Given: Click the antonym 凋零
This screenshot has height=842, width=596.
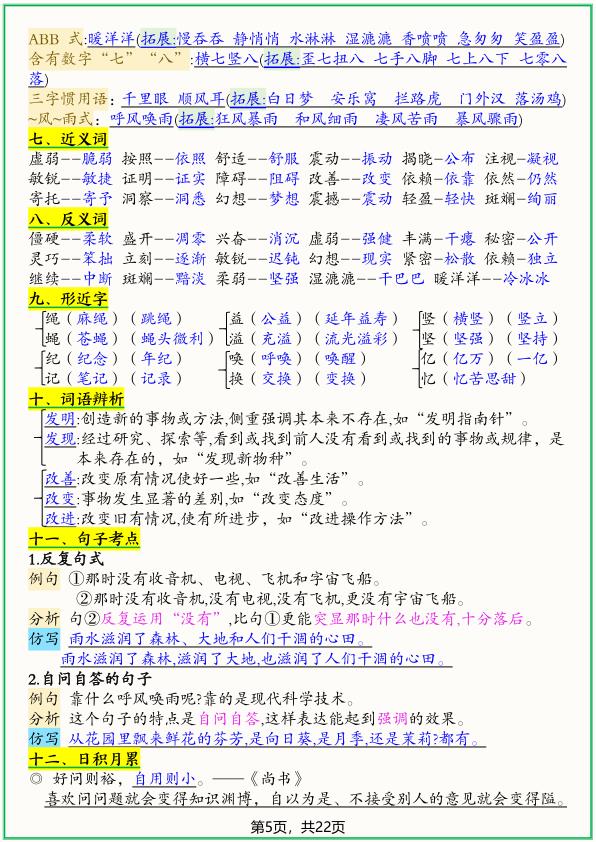Looking at the screenshot, I should 191,239.
